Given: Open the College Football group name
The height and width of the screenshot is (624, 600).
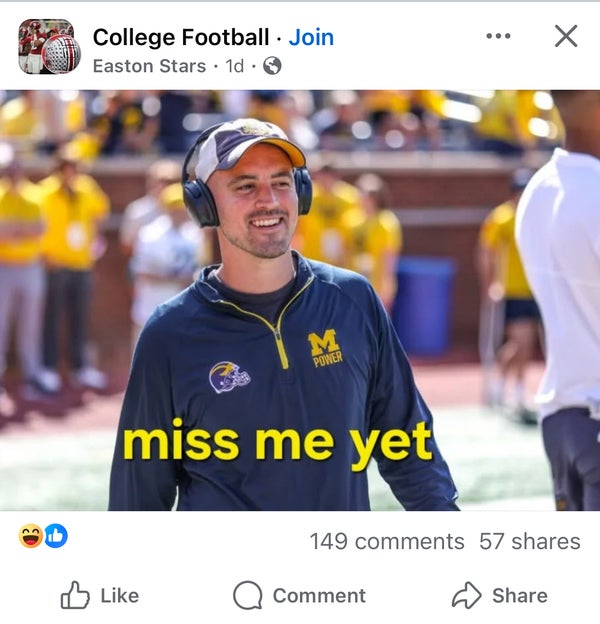Looking at the screenshot, I should 180,38.
